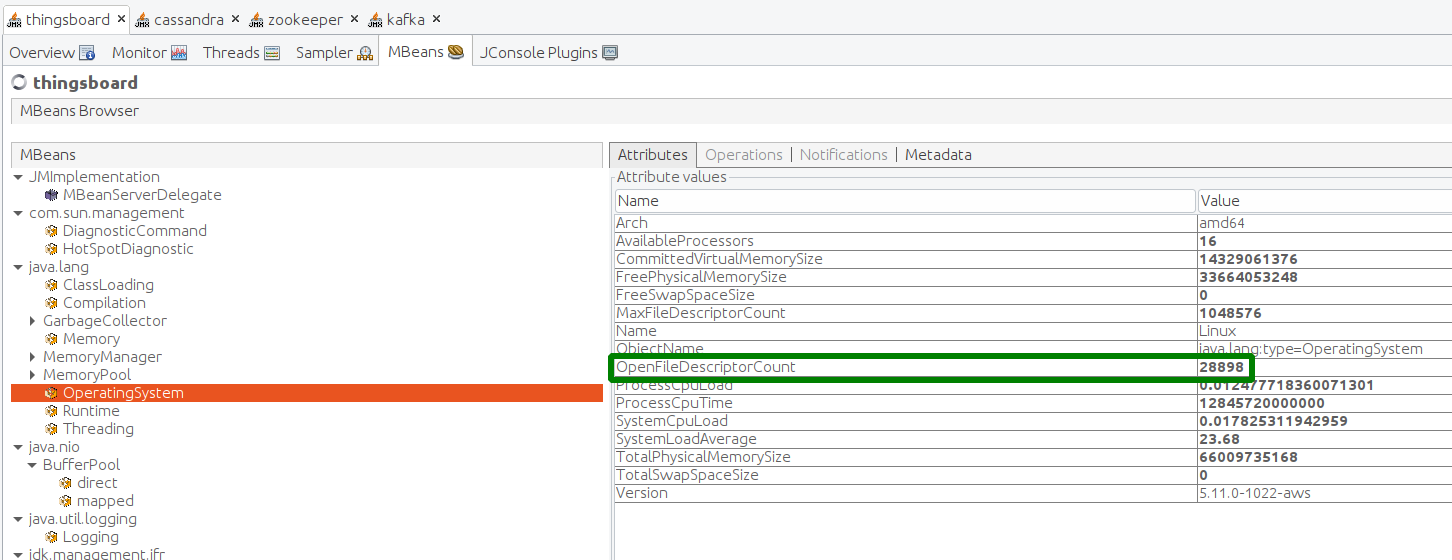Open the Sampler tab
The width and height of the screenshot is (1452, 560).
pyautogui.click(x=334, y=53)
